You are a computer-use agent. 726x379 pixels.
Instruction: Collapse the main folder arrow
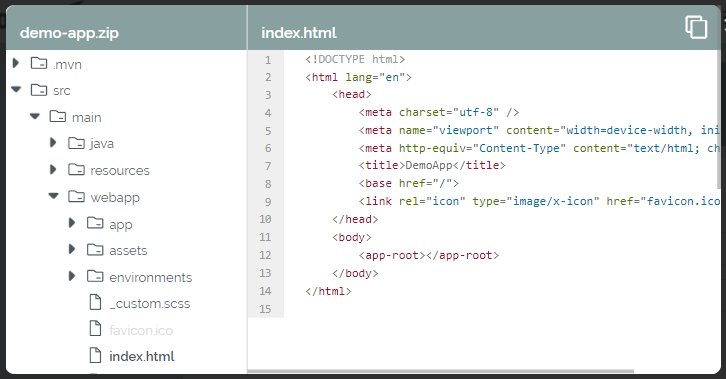pos(35,116)
